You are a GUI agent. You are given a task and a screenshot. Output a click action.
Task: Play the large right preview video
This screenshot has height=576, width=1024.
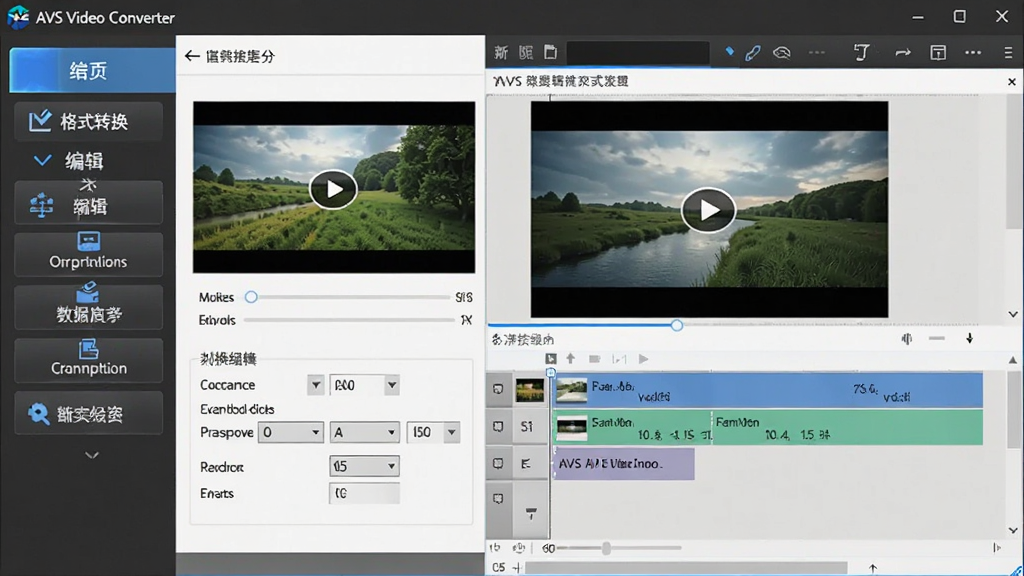pyautogui.click(x=709, y=210)
